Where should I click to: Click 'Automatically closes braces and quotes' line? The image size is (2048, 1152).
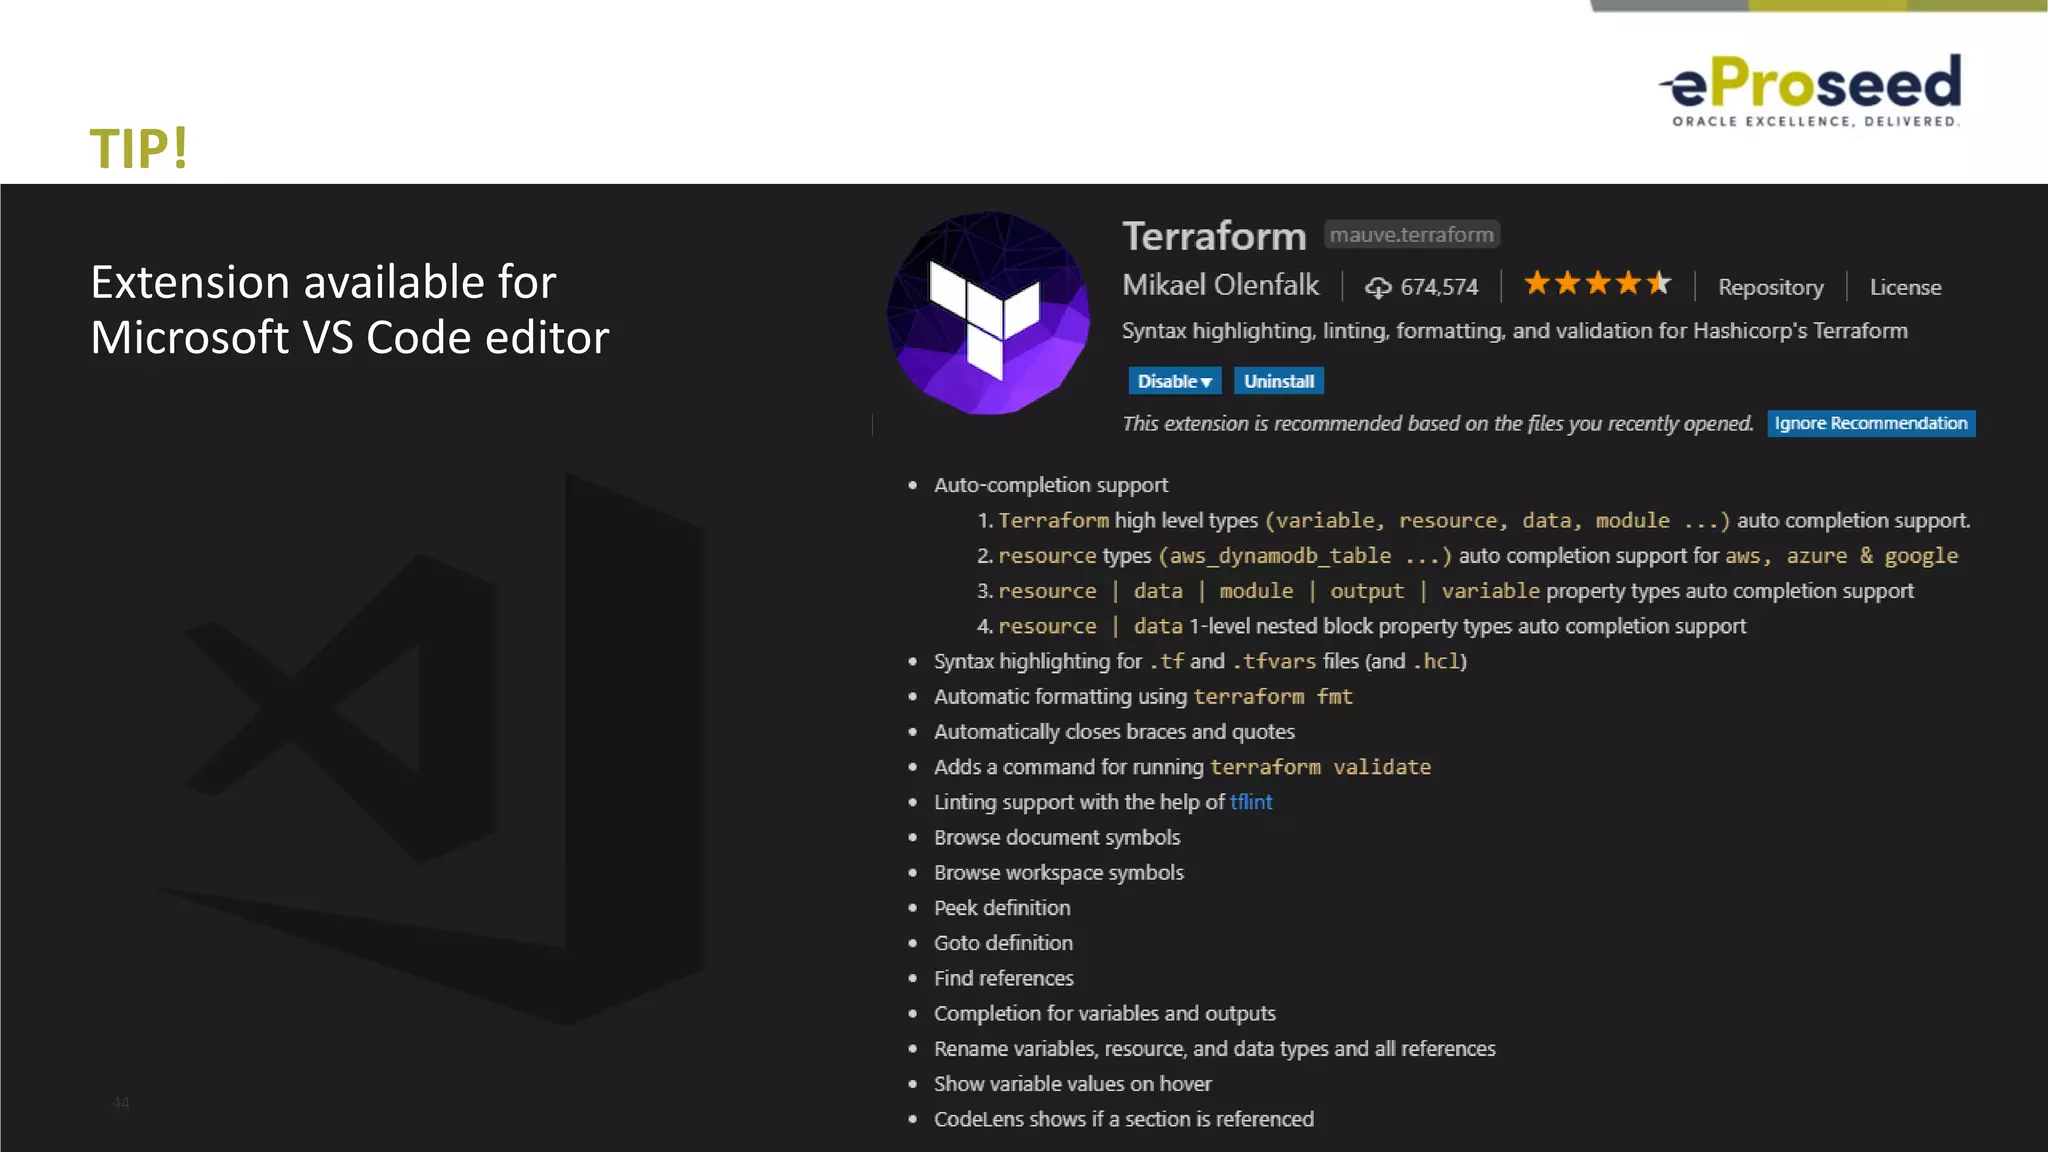[x=1114, y=732]
